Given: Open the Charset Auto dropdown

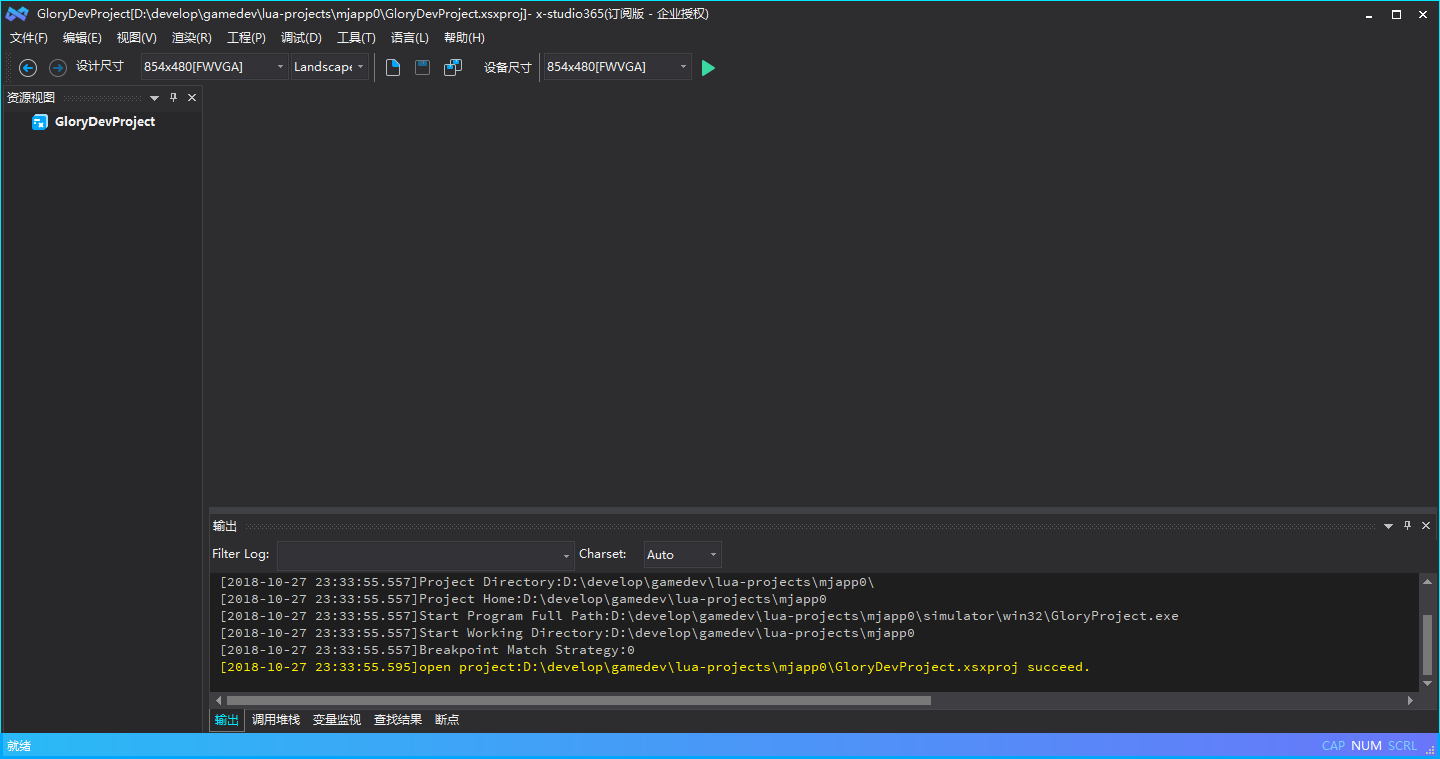Looking at the screenshot, I should (713, 555).
